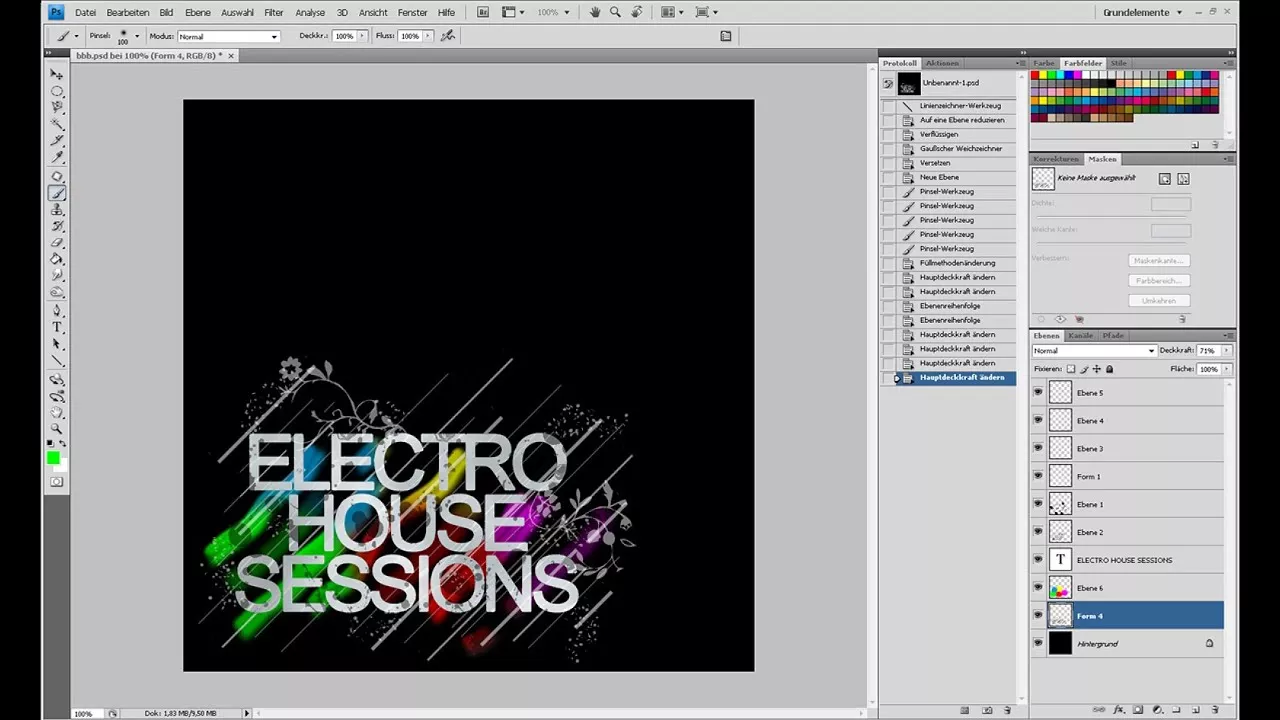Click the Maskenkante button

click(x=1158, y=259)
